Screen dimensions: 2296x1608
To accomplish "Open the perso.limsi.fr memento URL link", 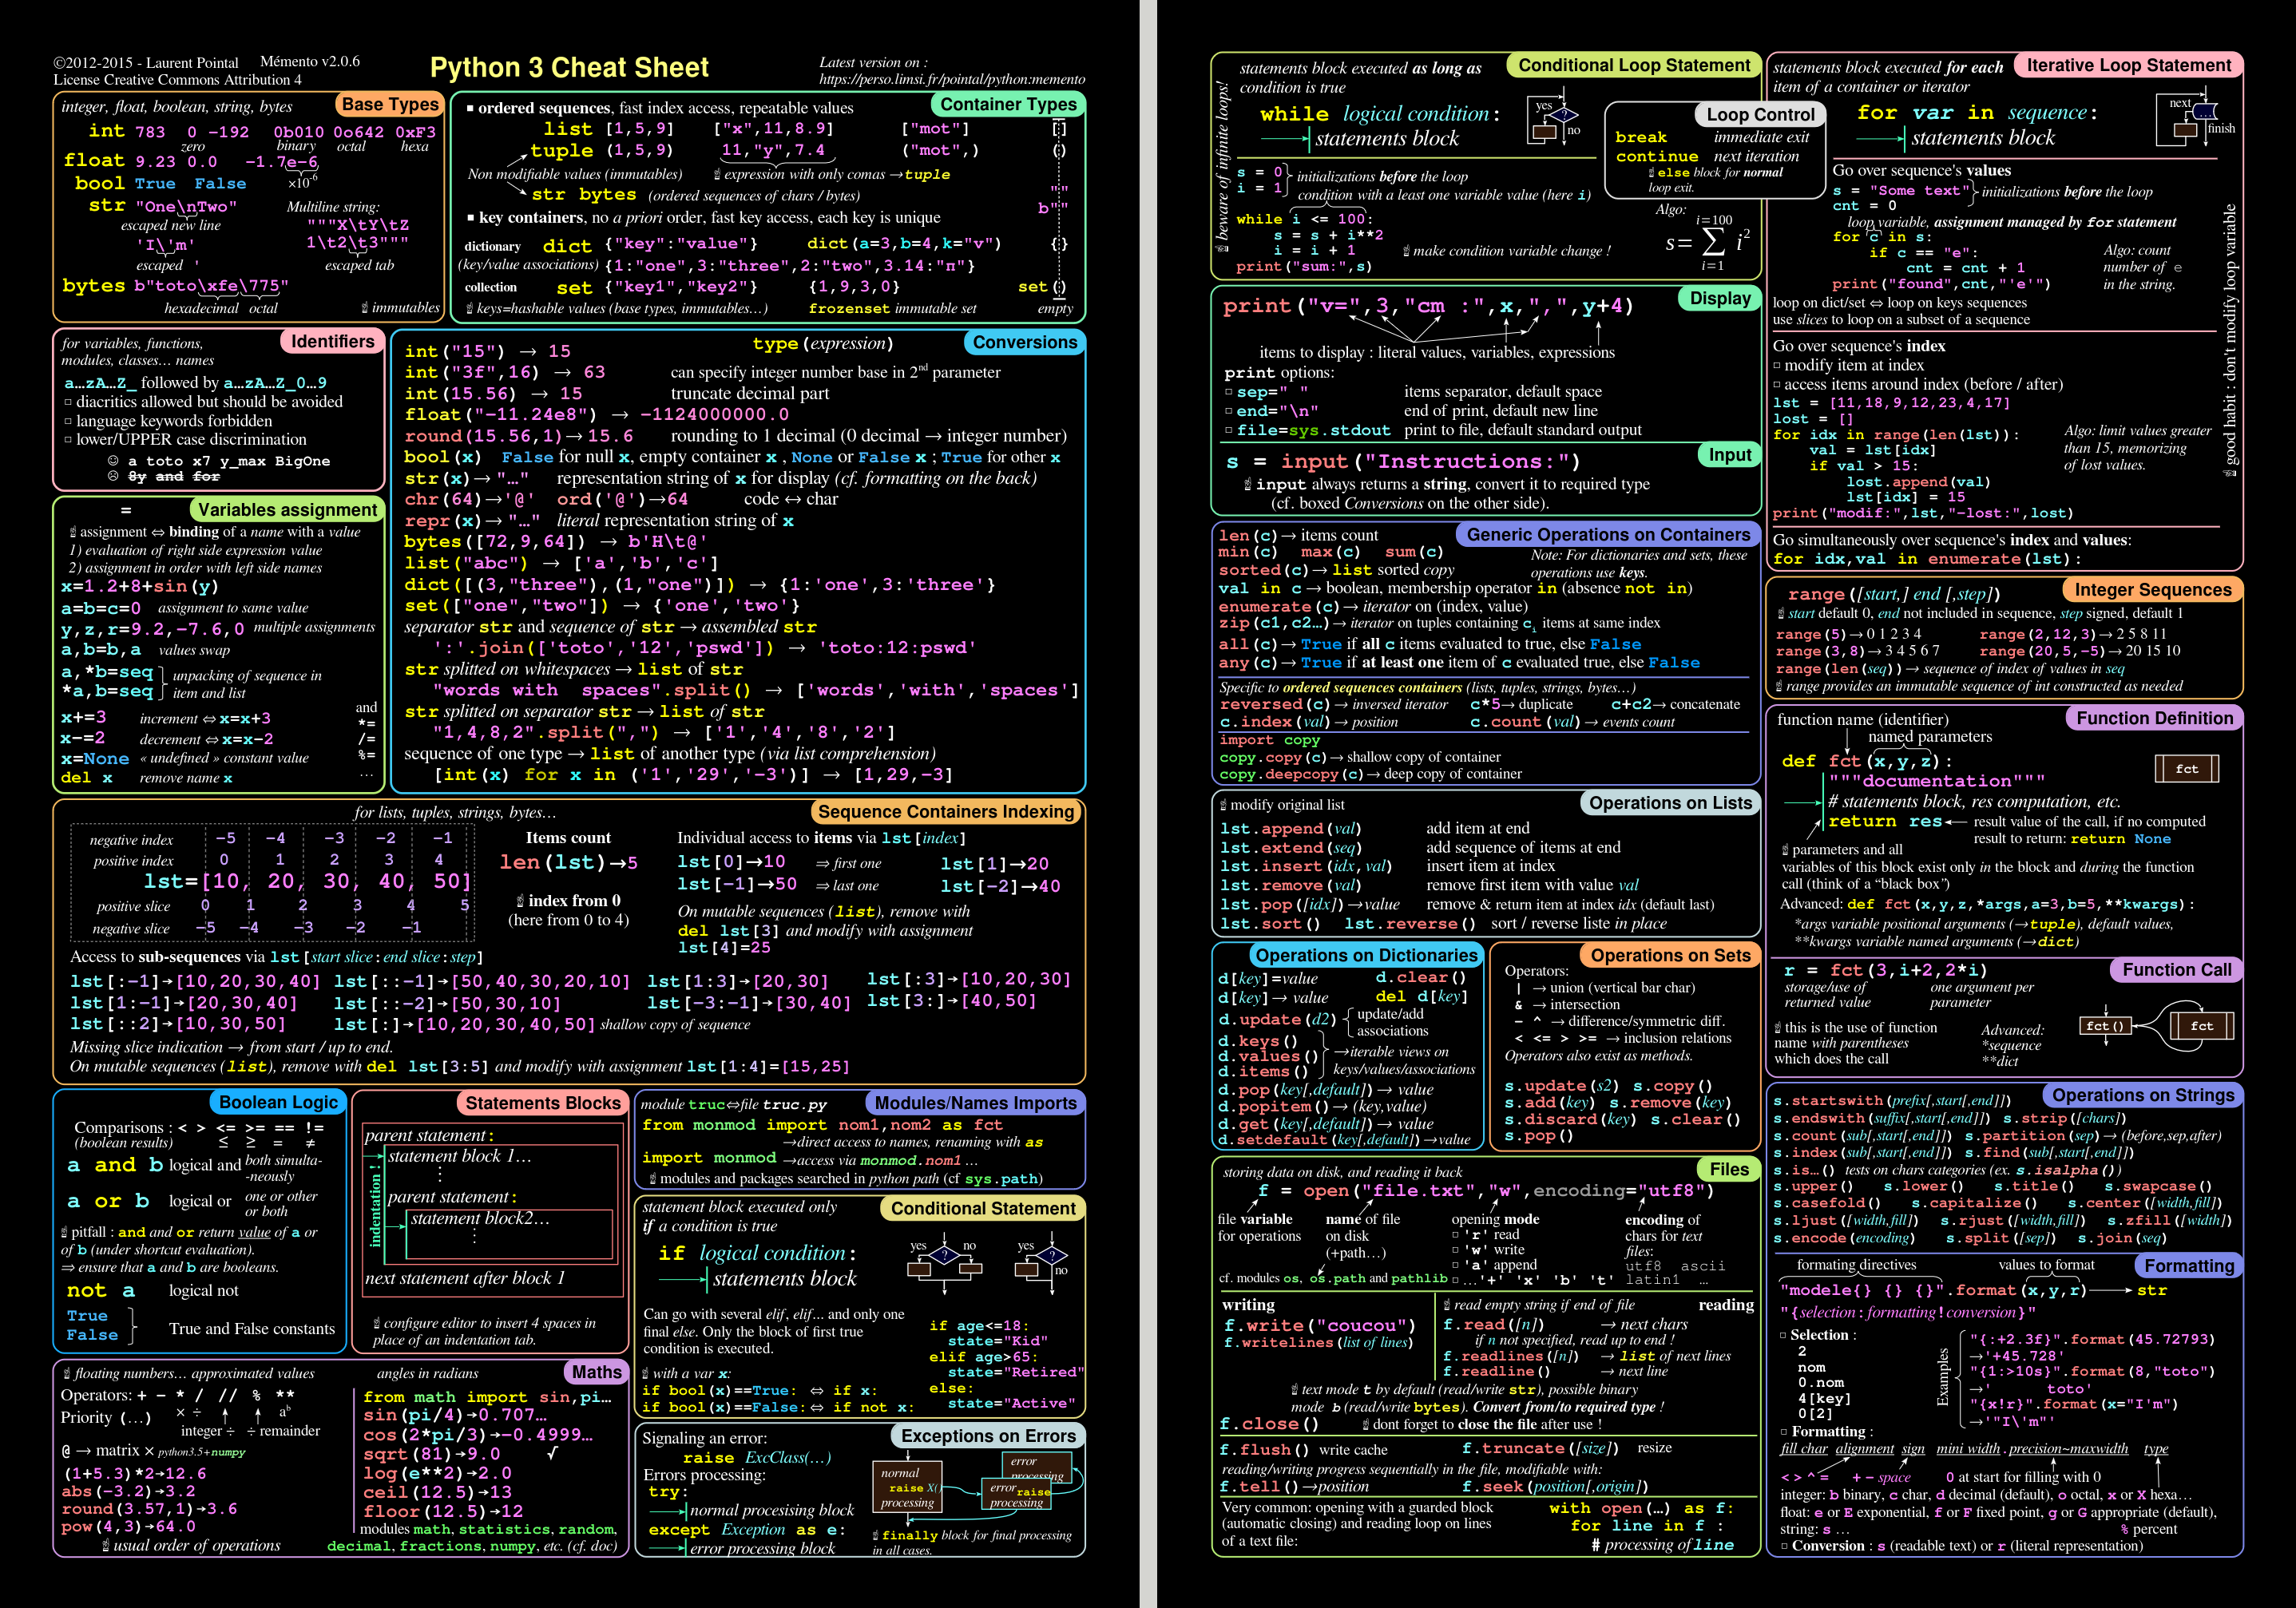I will coord(953,78).
